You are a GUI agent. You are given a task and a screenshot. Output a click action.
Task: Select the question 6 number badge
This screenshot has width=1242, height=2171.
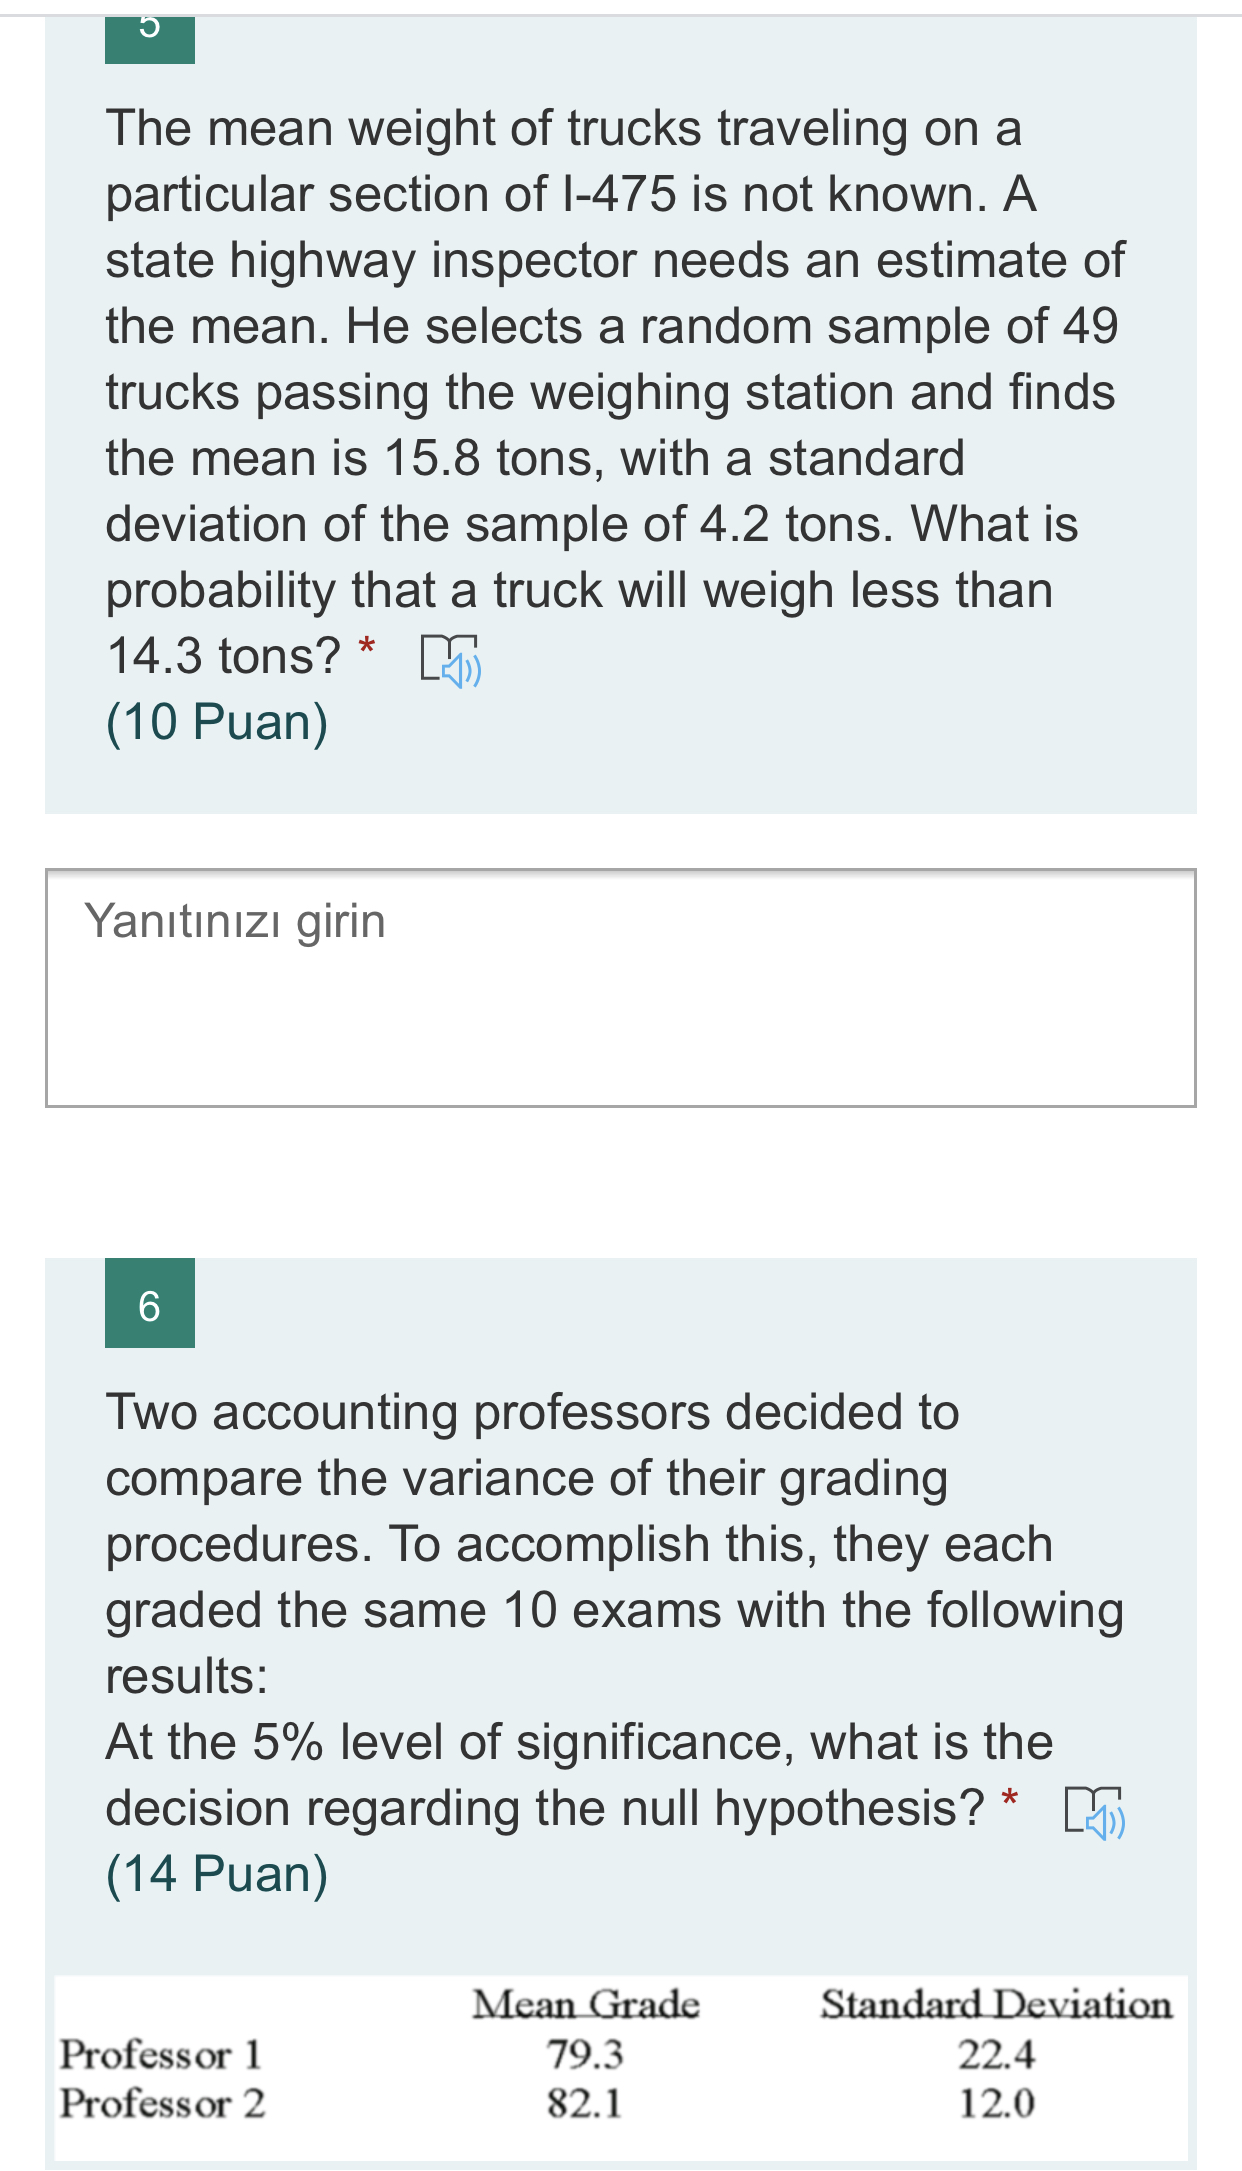pos(150,1306)
